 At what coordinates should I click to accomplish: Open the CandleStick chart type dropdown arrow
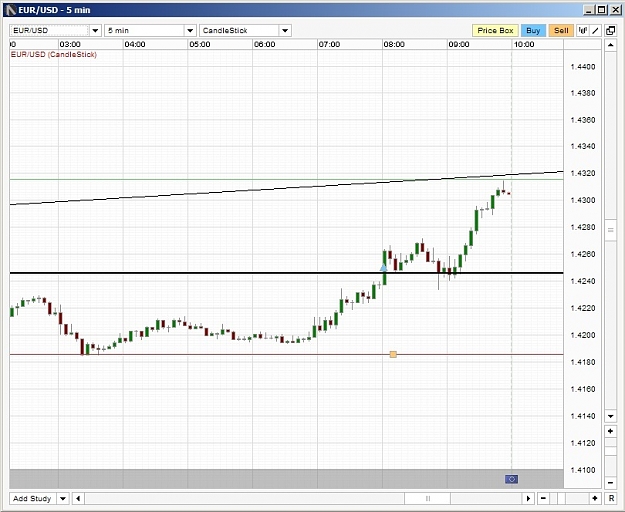click(x=285, y=30)
